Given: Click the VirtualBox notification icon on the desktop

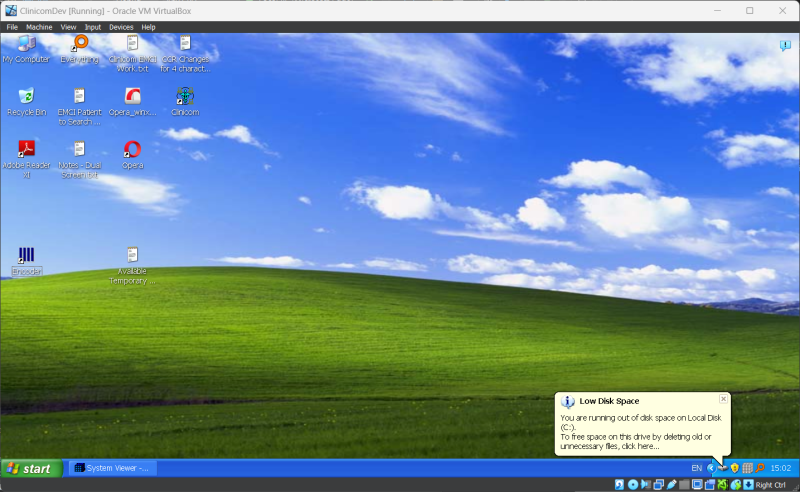Looking at the screenshot, I should pyautogui.click(x=785, y=45).
